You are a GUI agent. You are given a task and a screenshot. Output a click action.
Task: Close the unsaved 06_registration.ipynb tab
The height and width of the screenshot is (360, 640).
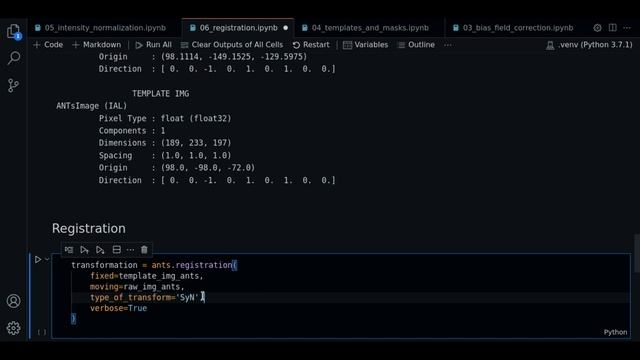286,28
